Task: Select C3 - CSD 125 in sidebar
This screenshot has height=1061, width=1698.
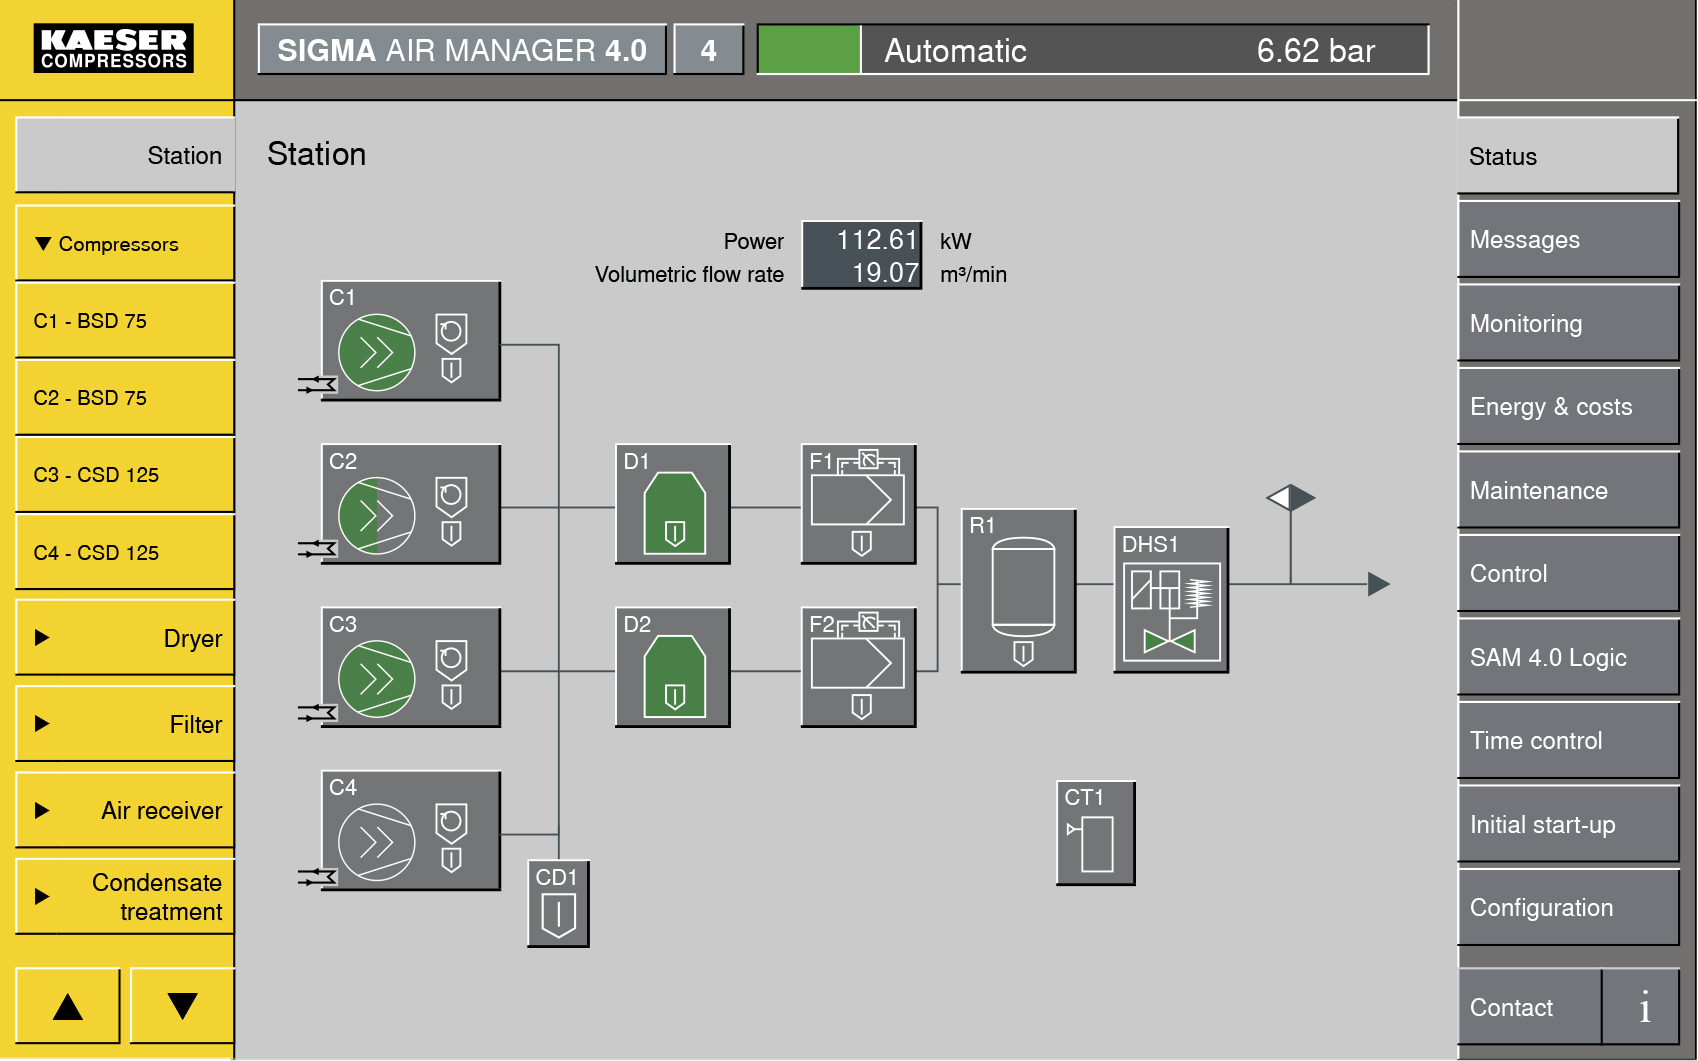Action: (124, 475)
